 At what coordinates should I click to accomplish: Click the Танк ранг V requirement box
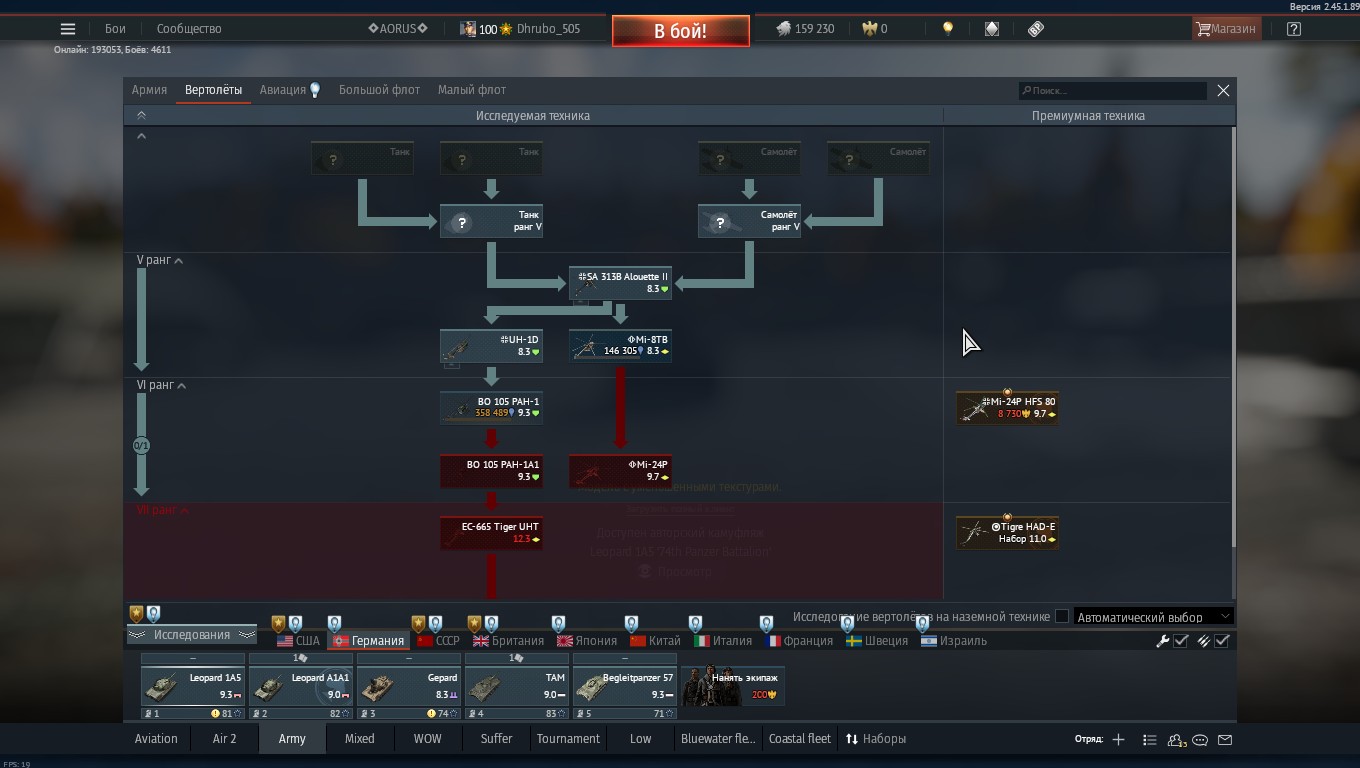491,221
